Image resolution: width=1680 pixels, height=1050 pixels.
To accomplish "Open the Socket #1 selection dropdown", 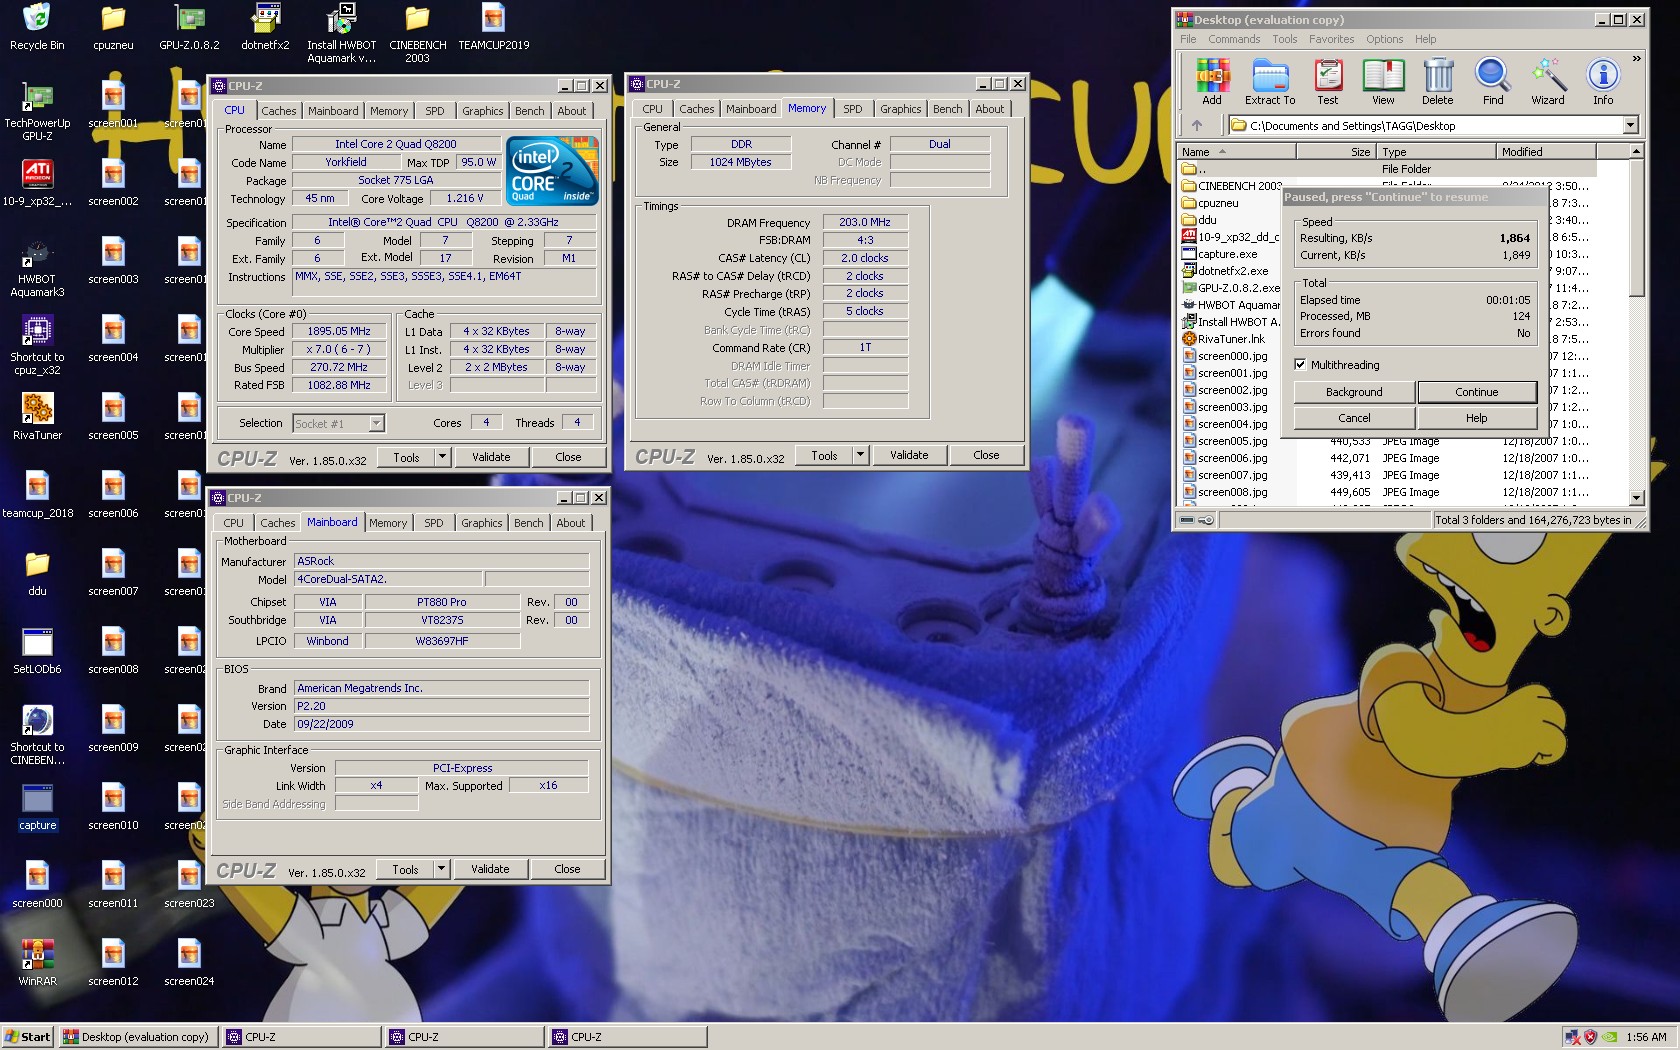I will pyautogui.click(x=376, y=424).
